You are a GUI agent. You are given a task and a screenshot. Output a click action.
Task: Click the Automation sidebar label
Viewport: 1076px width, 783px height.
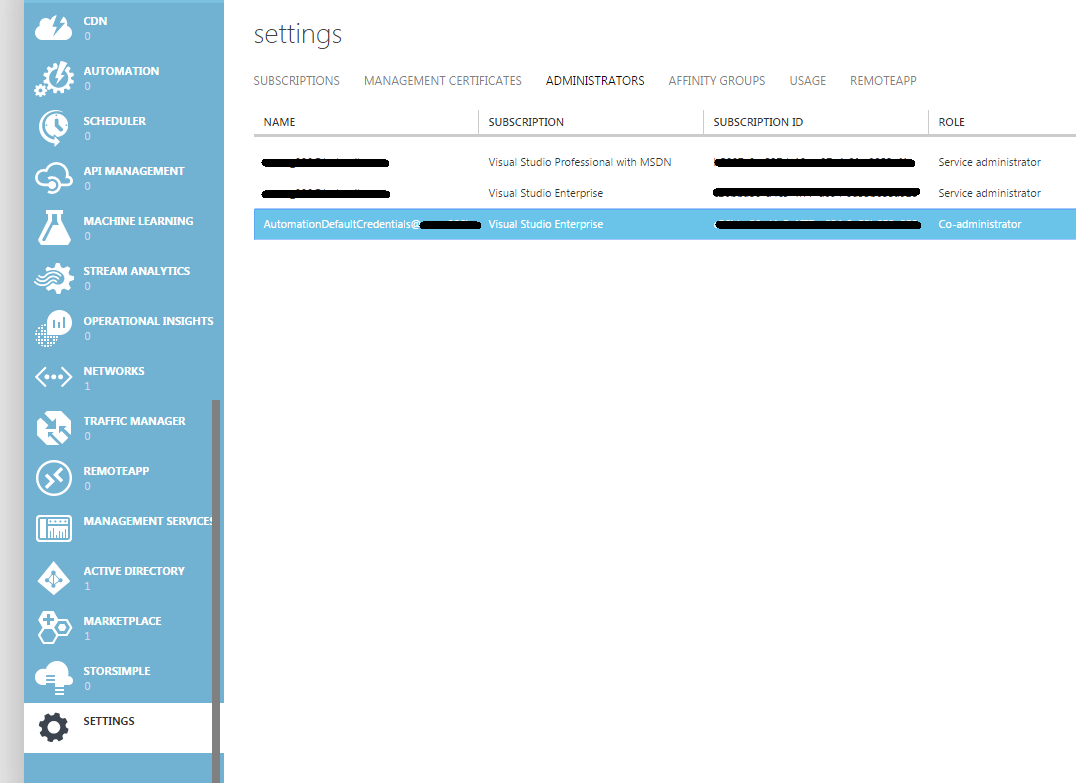click(x=121, y=71)
